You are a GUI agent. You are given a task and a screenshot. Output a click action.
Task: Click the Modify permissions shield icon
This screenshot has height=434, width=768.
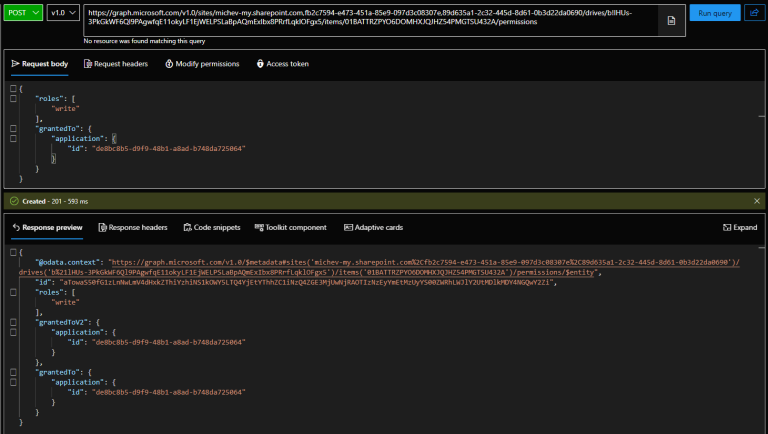(x=169, y=64)
